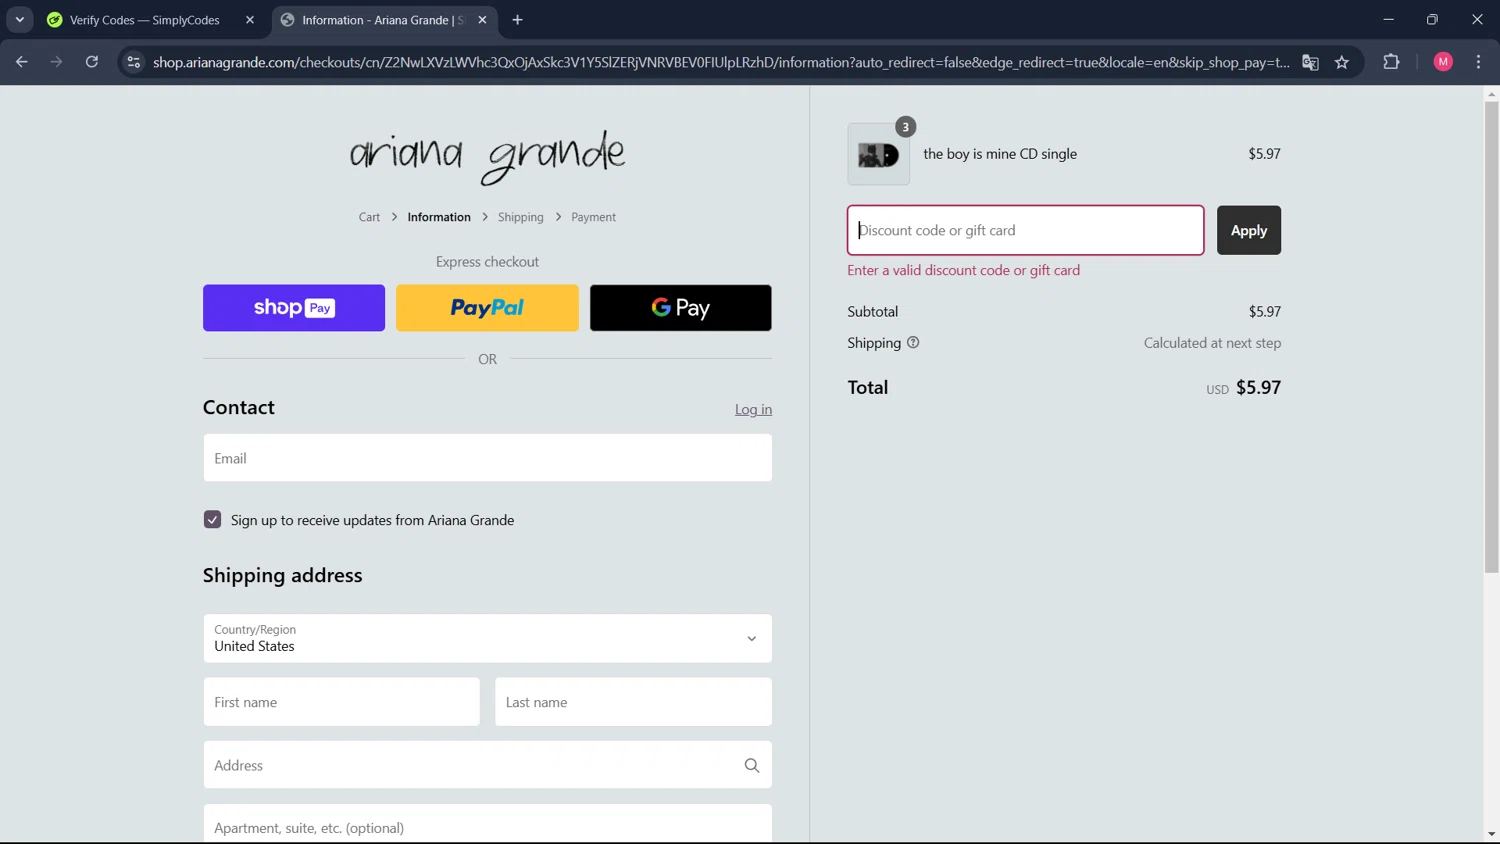Pay with Shop Pay express checkout
1500x844 pixels.
point(294,308)
